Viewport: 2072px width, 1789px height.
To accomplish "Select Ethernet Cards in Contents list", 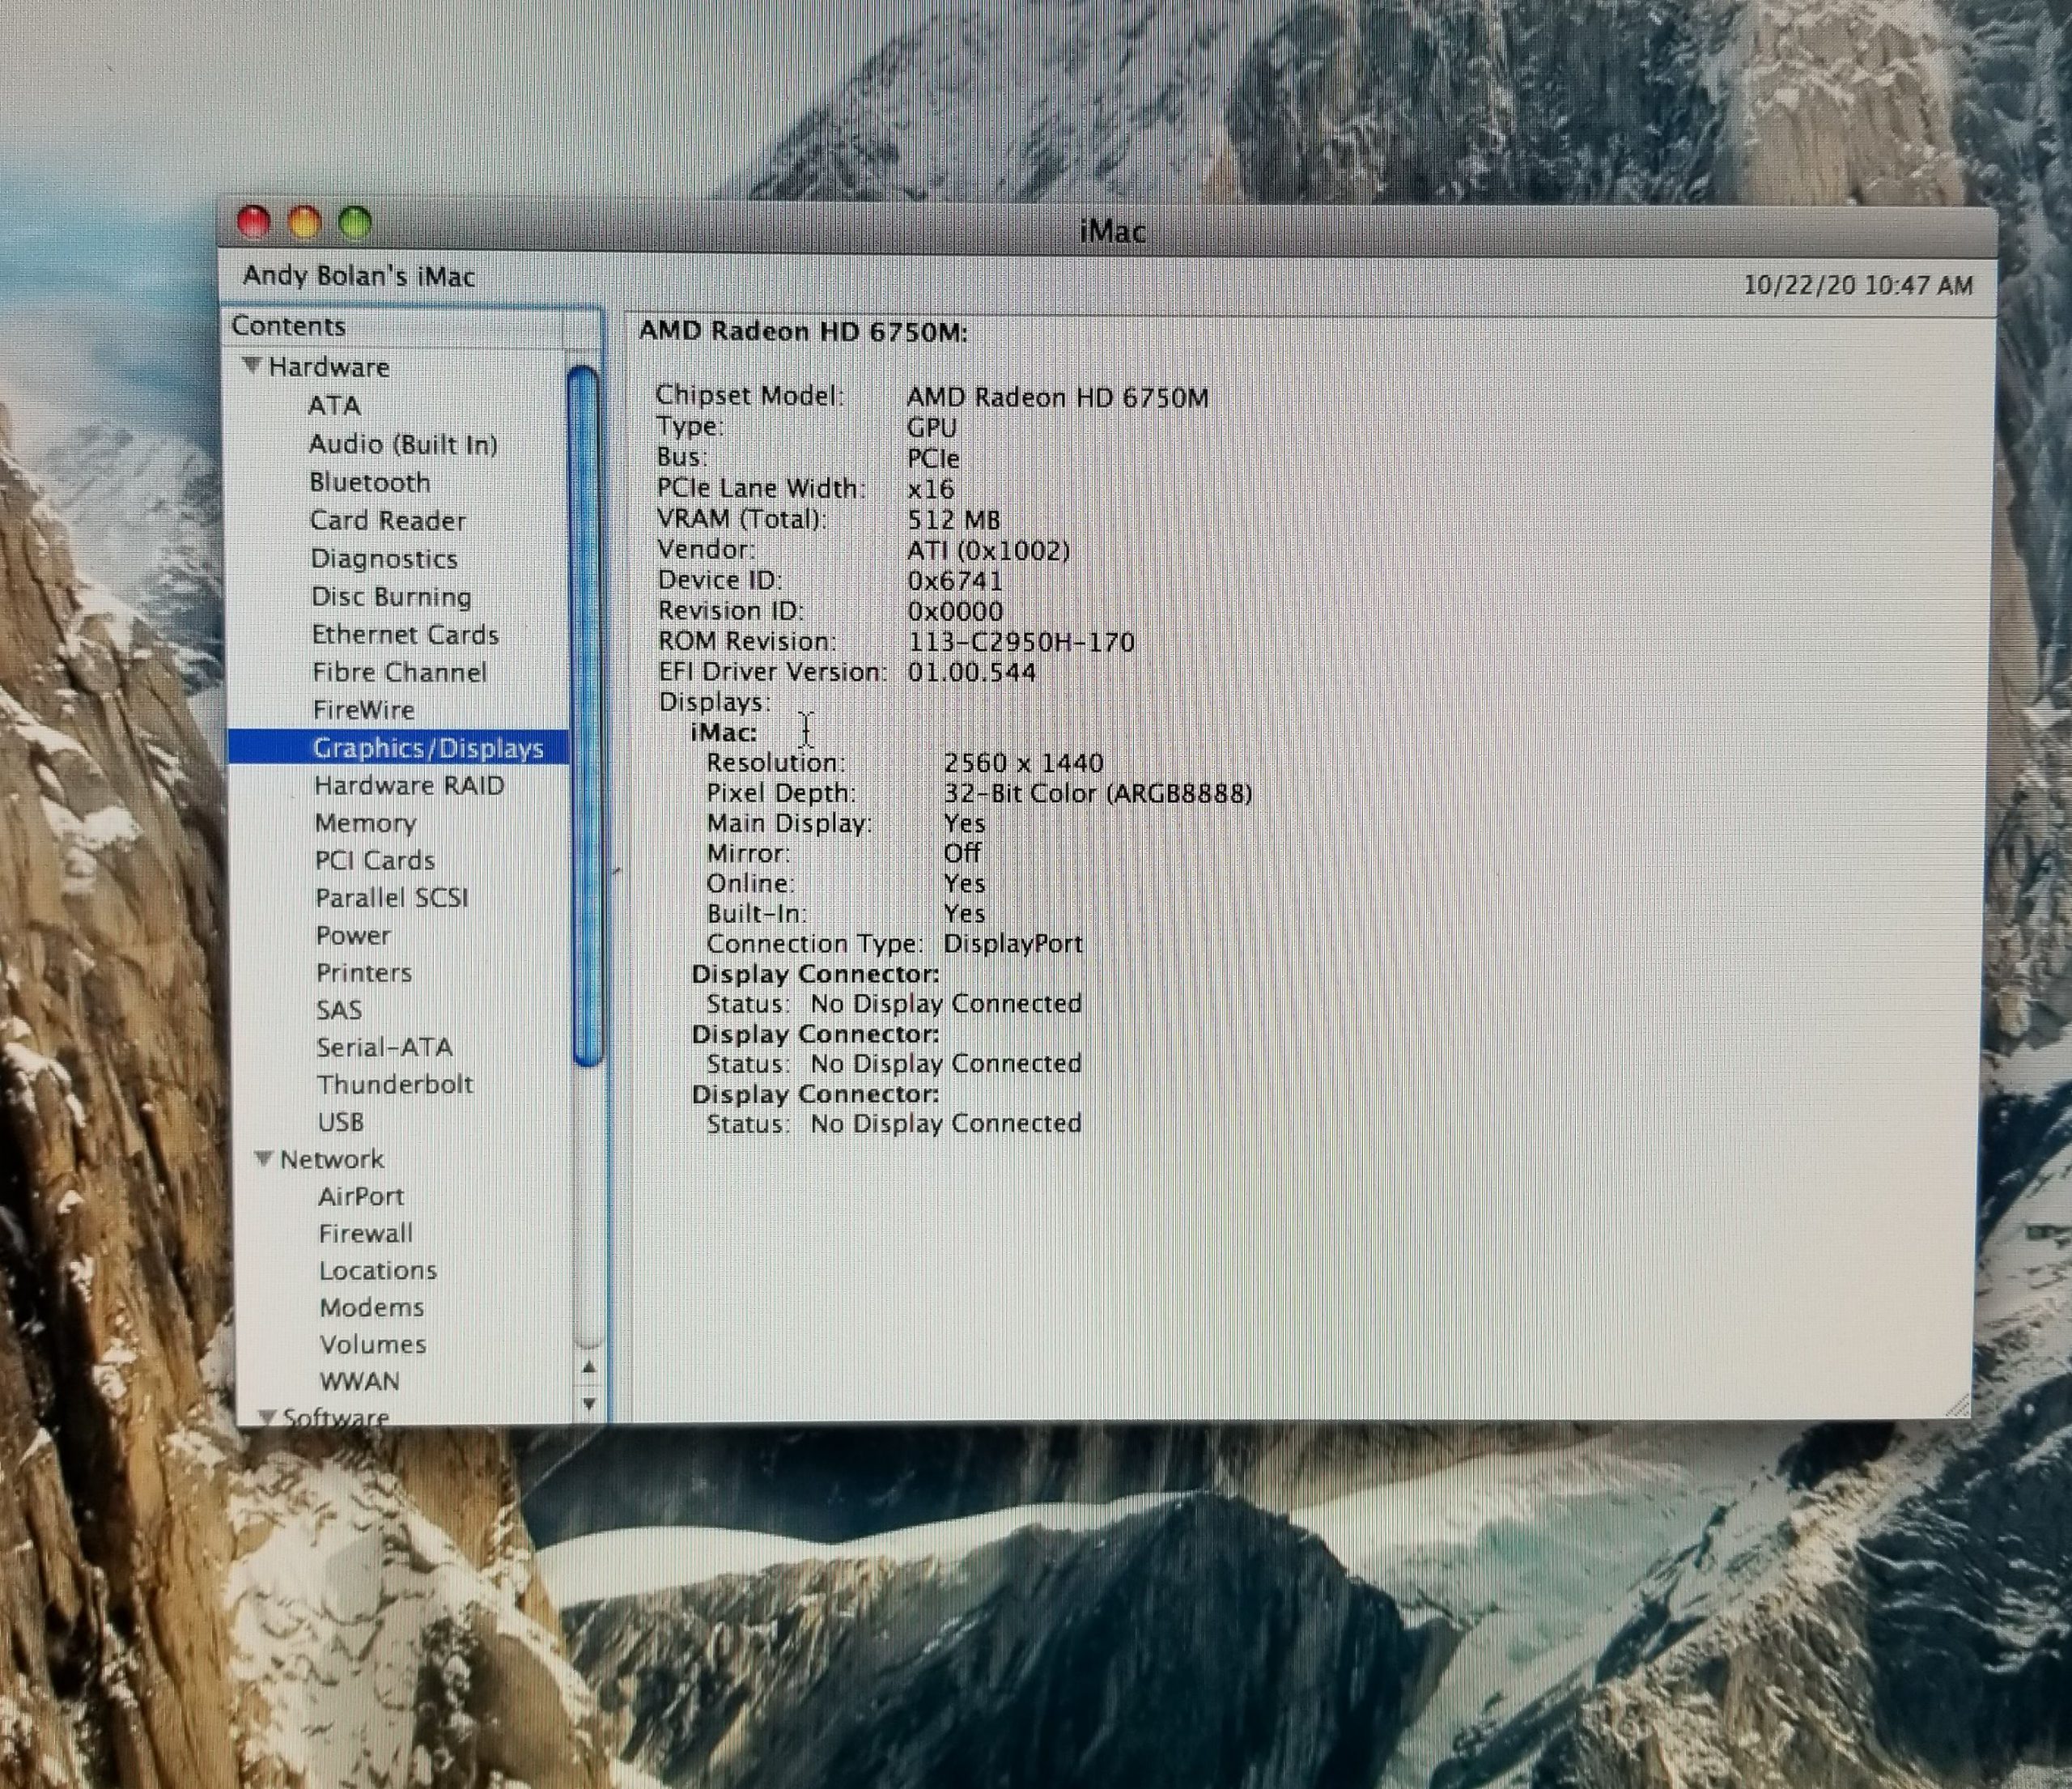I will pyautogui.click(x=404, y=634).
